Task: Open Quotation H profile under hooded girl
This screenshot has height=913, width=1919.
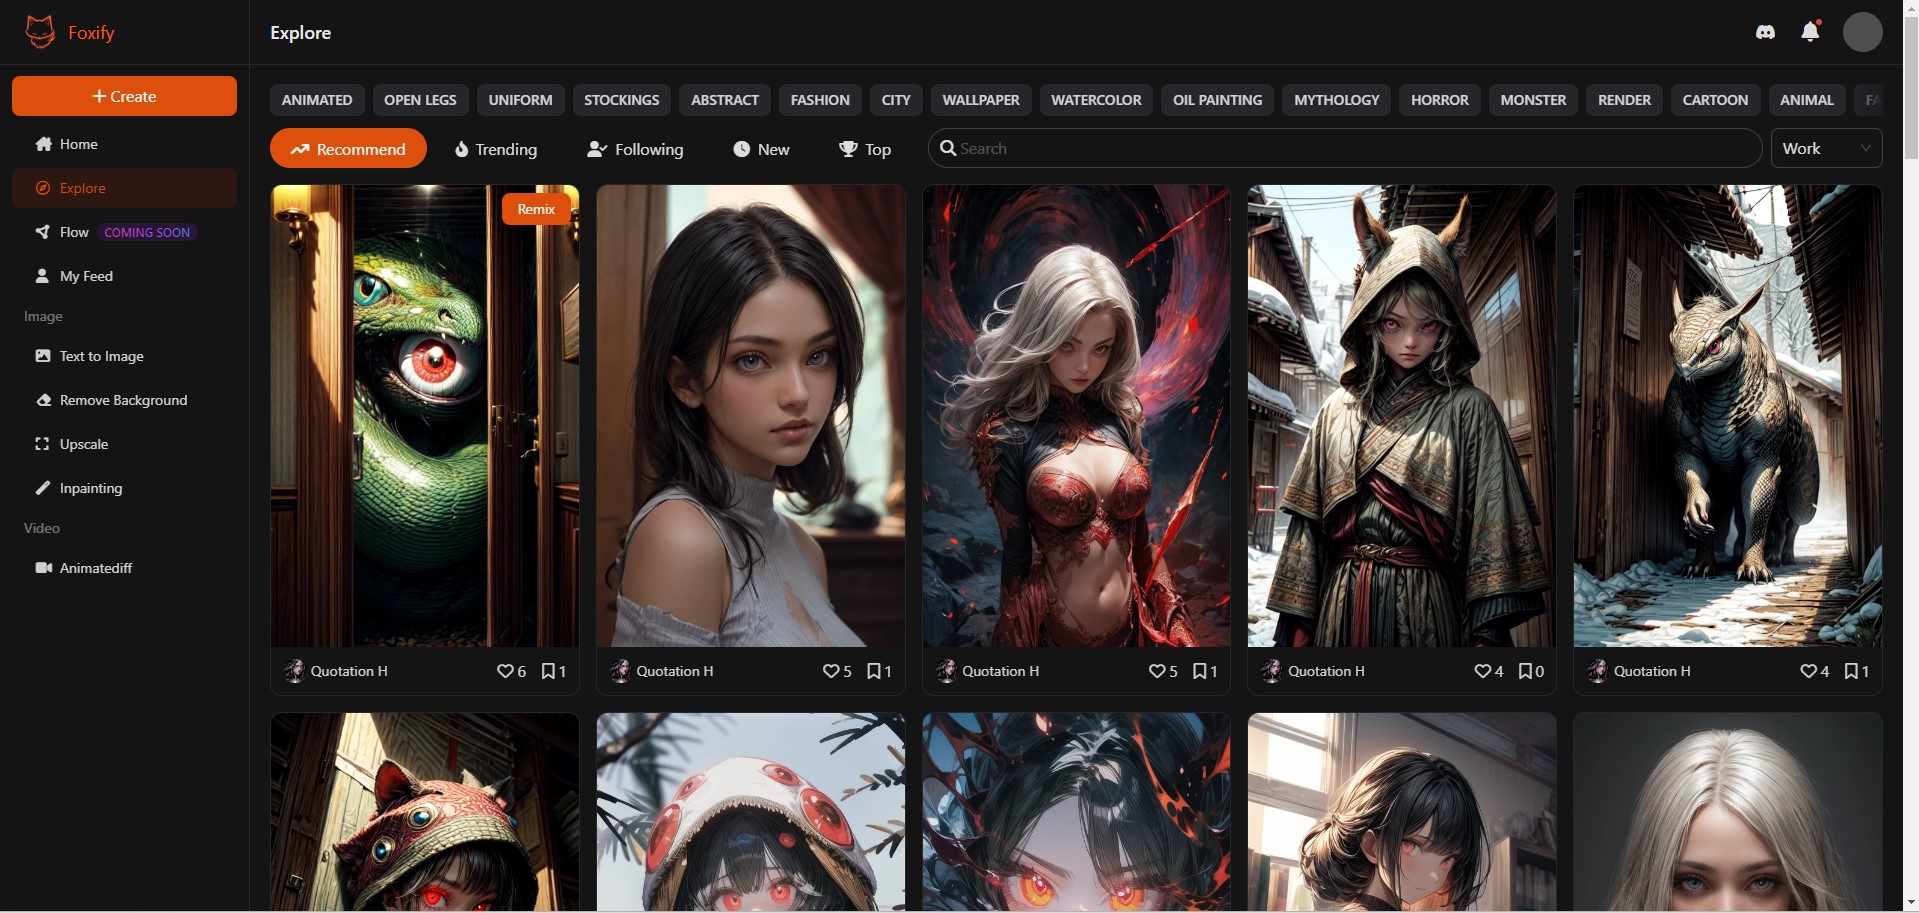Action: pyautogui.click(x=1313, y=671)
